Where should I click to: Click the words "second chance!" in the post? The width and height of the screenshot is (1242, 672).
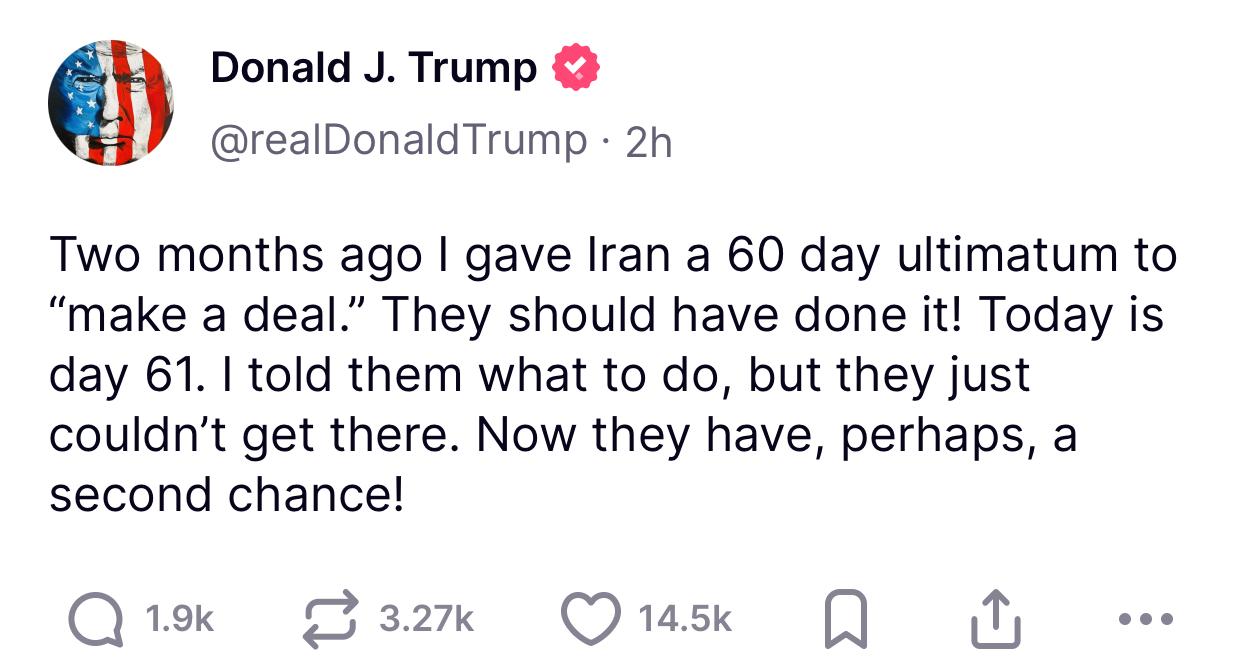227,495
